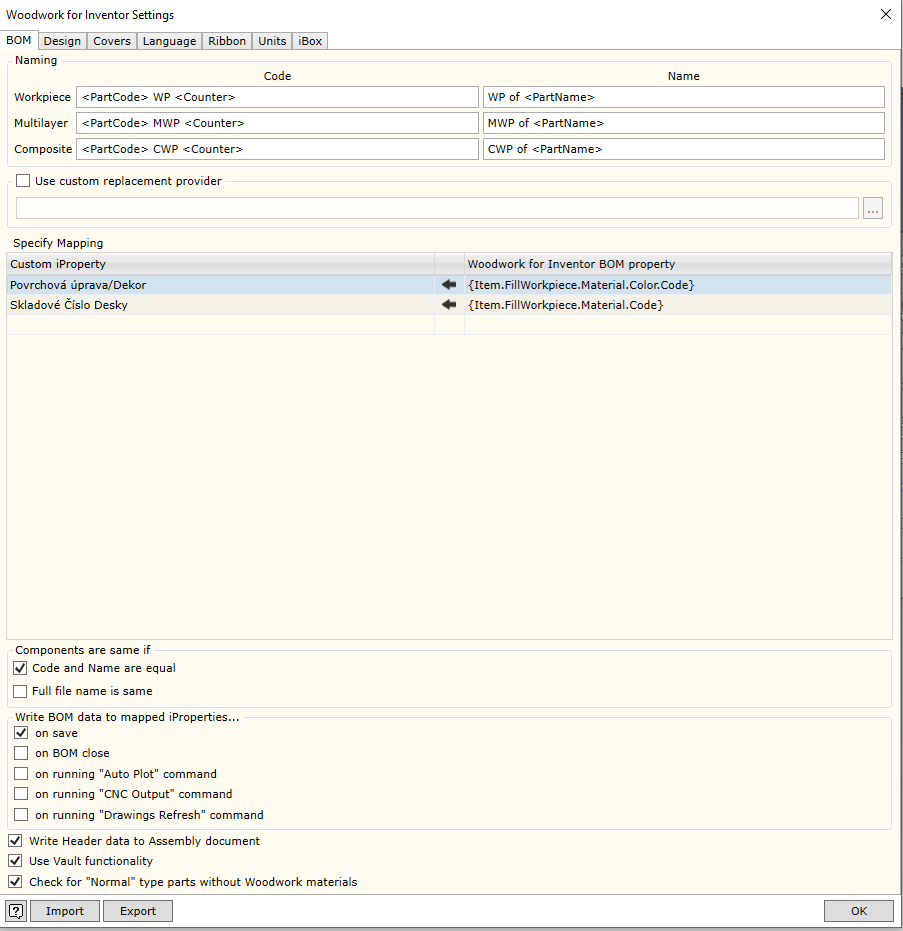Open the Covers tab

112,41
